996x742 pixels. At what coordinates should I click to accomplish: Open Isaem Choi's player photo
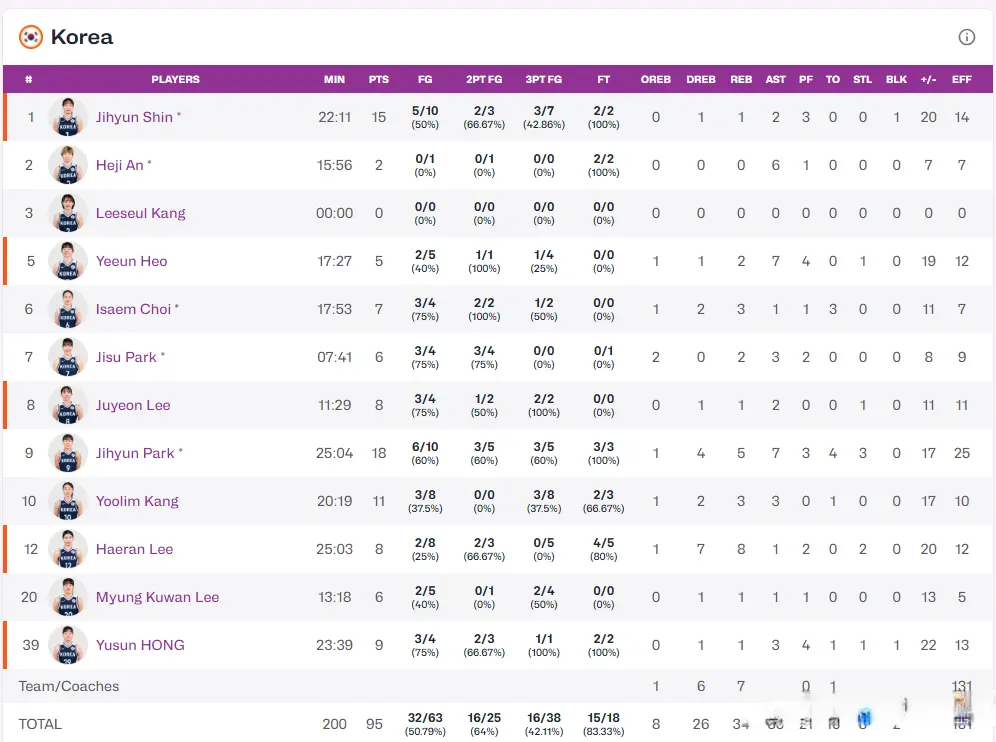(x=68, y=309)
